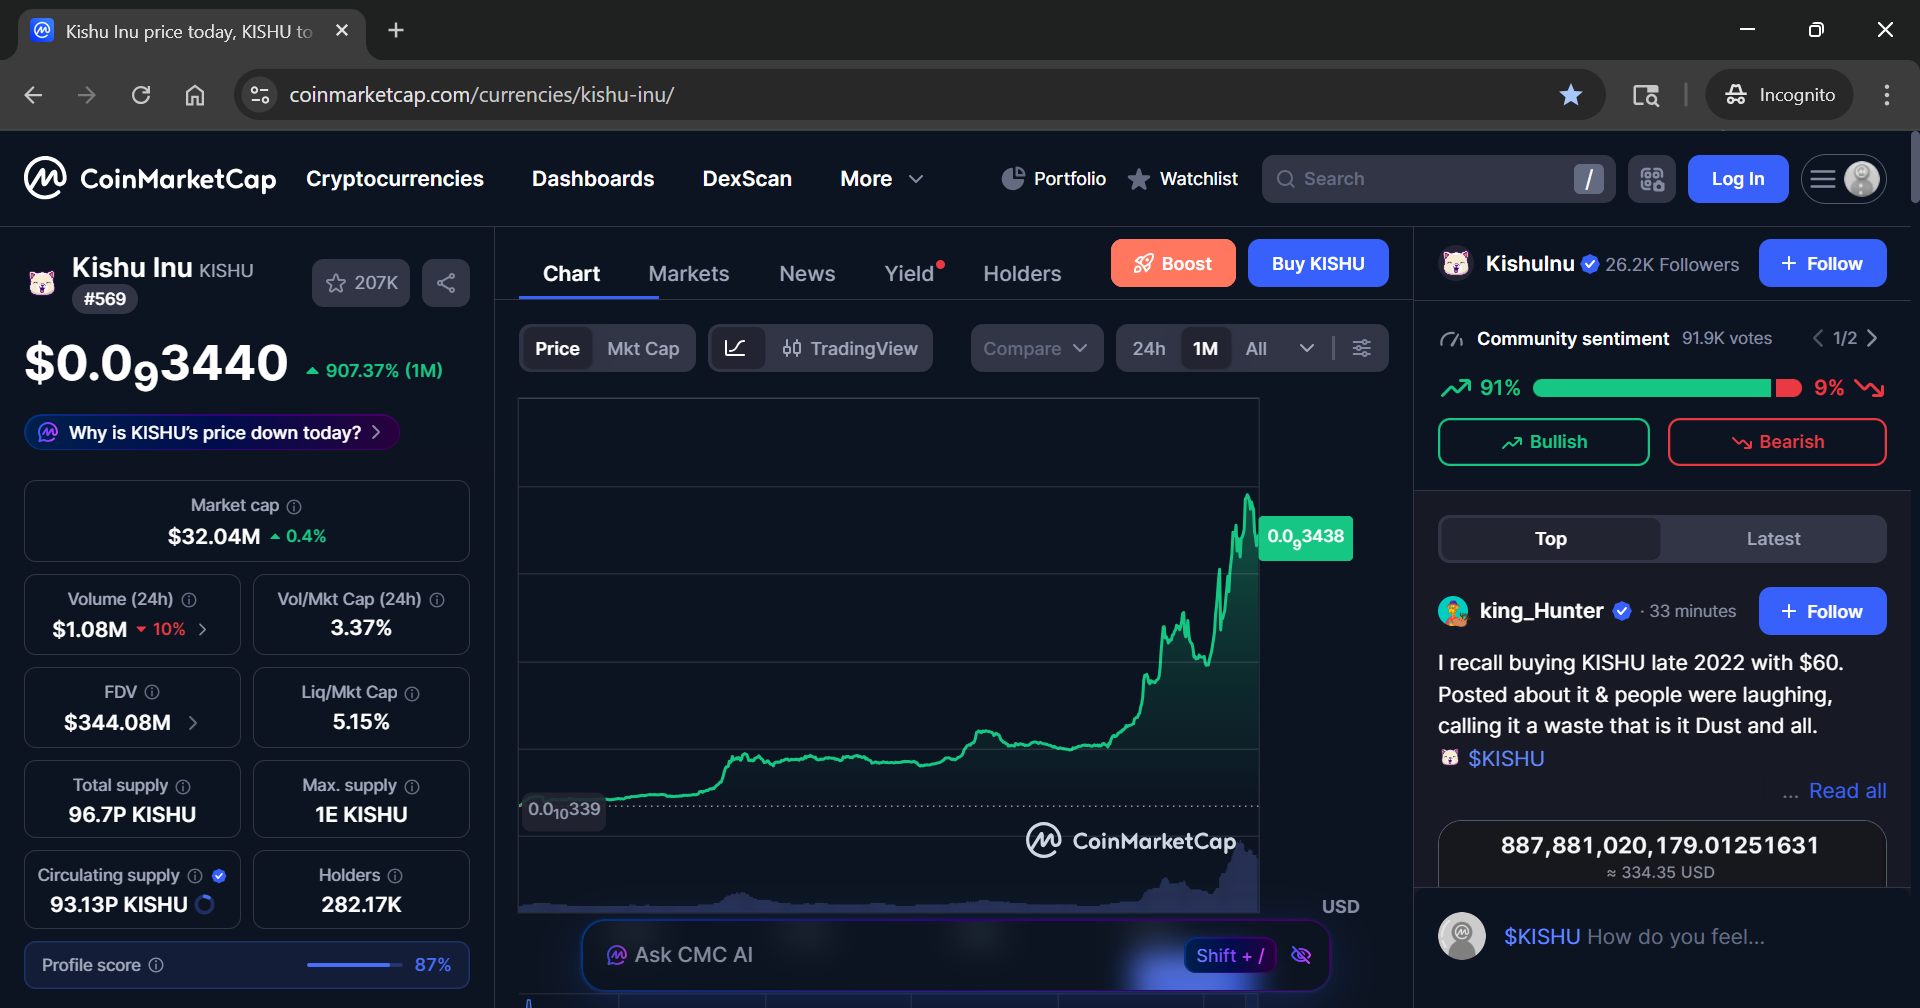The image size is (1920, 1008).
Task: Click Log In button
Action: coord(1738,179)
